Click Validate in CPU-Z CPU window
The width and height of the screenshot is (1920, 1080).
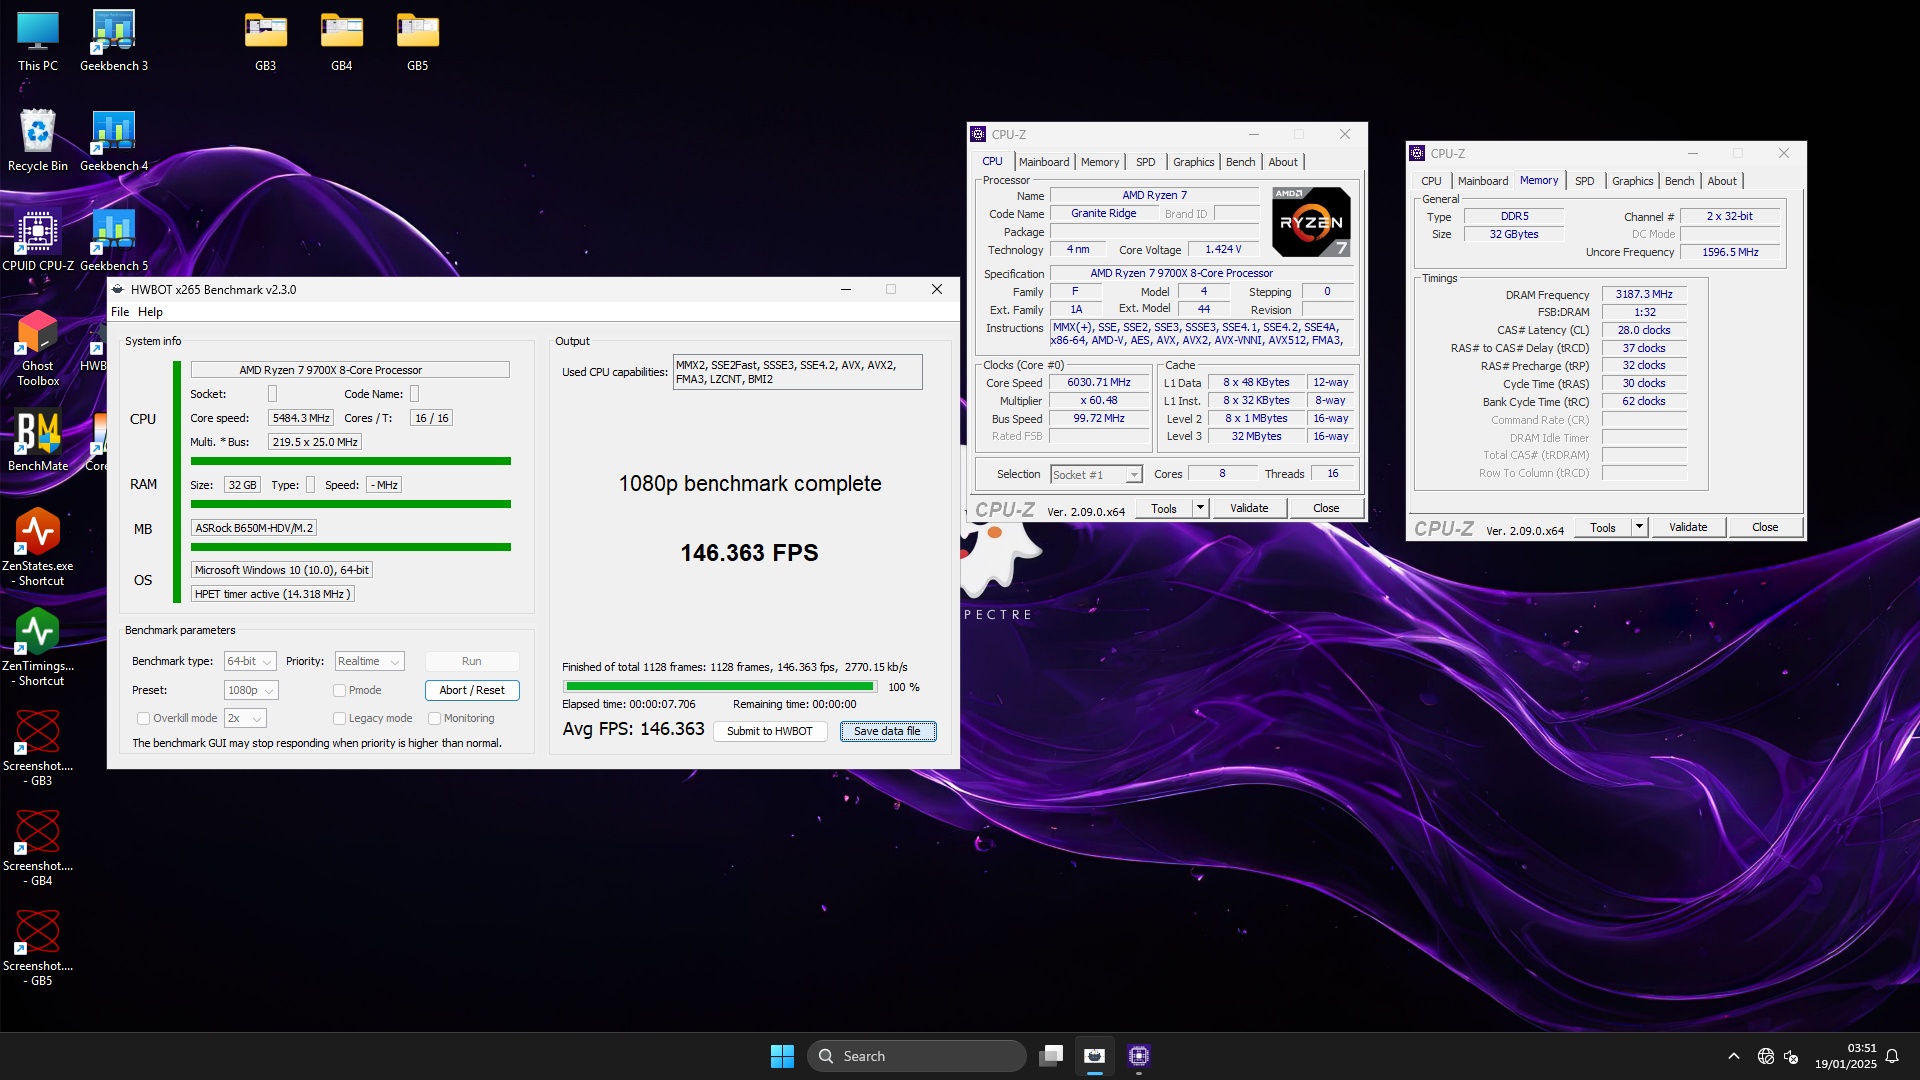point(1249,508)
